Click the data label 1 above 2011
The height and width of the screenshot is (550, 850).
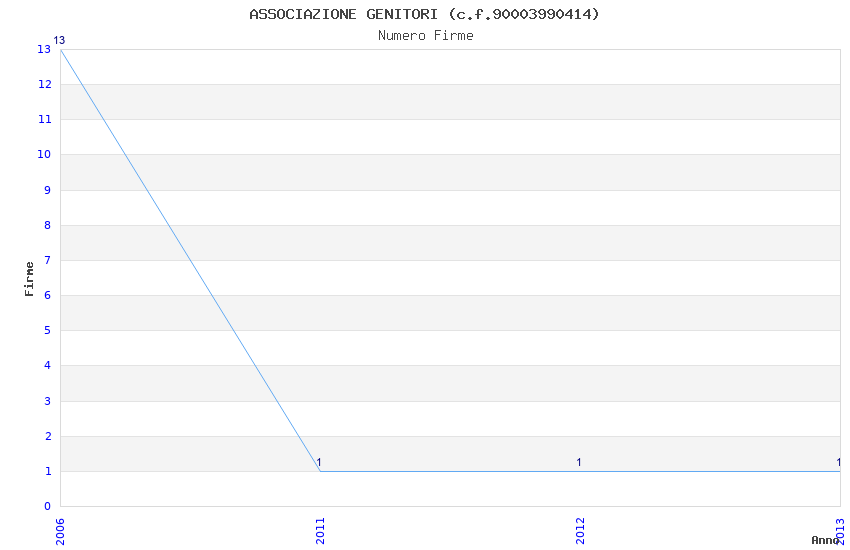click(319, 462)
